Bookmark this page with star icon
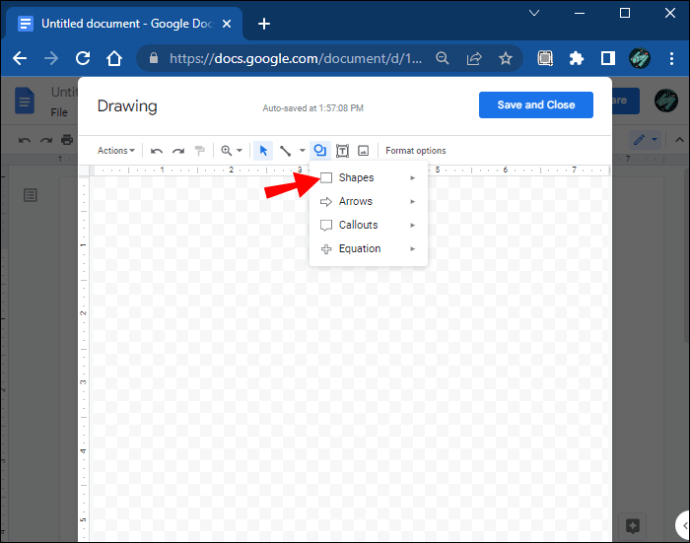Image resolution: width=690 pixels, height=543 pixels. tap(506, 58)
